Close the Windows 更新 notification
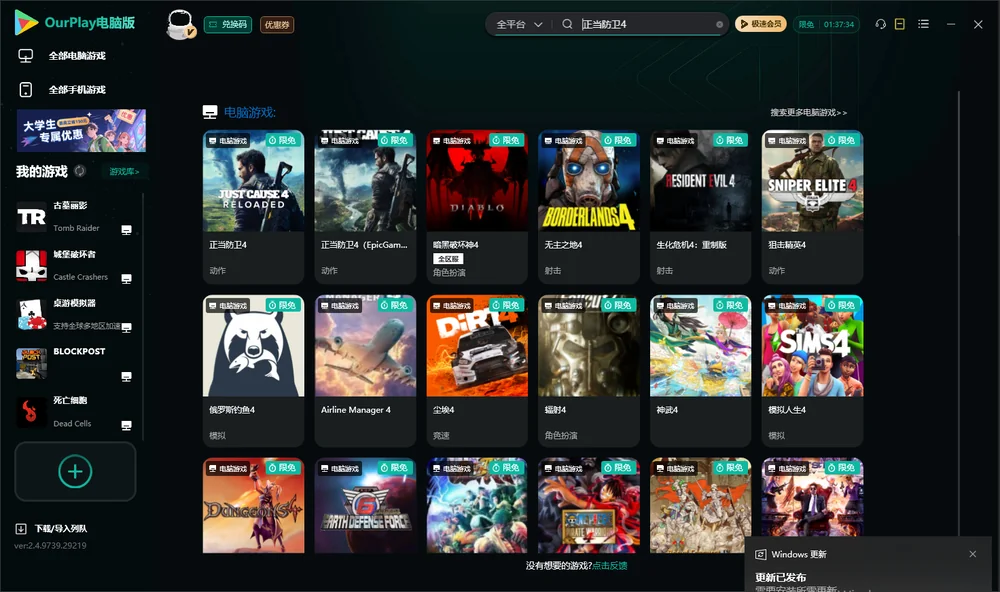This screenshot has height=592, width=1000. pyautogui.click(x=973, y=554)
